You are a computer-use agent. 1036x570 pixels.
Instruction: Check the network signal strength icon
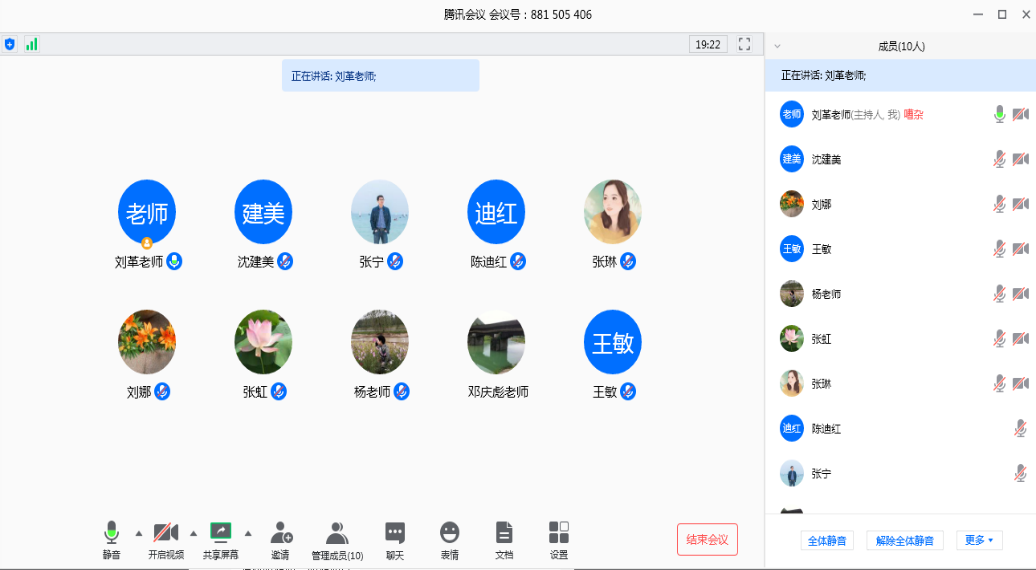pos(31,44)
